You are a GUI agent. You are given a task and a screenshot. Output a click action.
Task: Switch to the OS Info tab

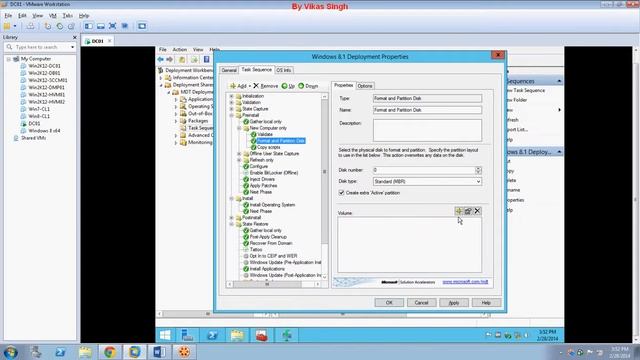click(x=284, y=70)
